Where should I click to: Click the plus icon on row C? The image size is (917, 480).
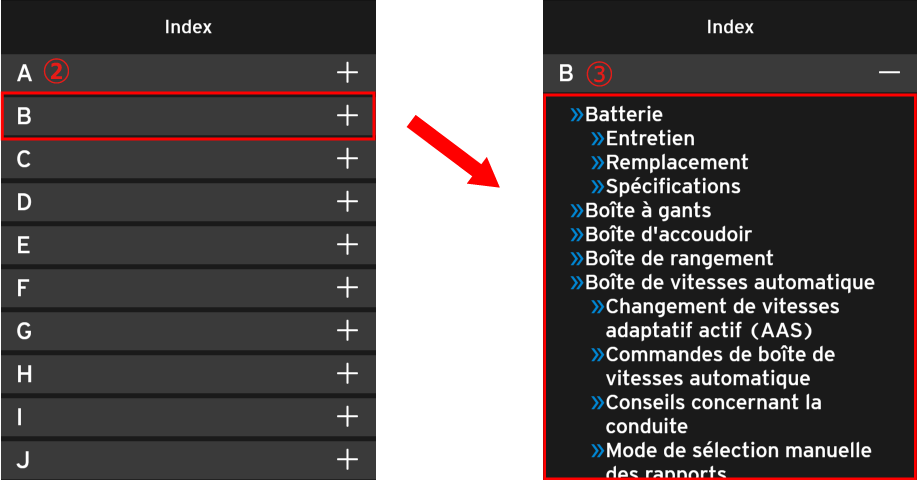[347, 158]
